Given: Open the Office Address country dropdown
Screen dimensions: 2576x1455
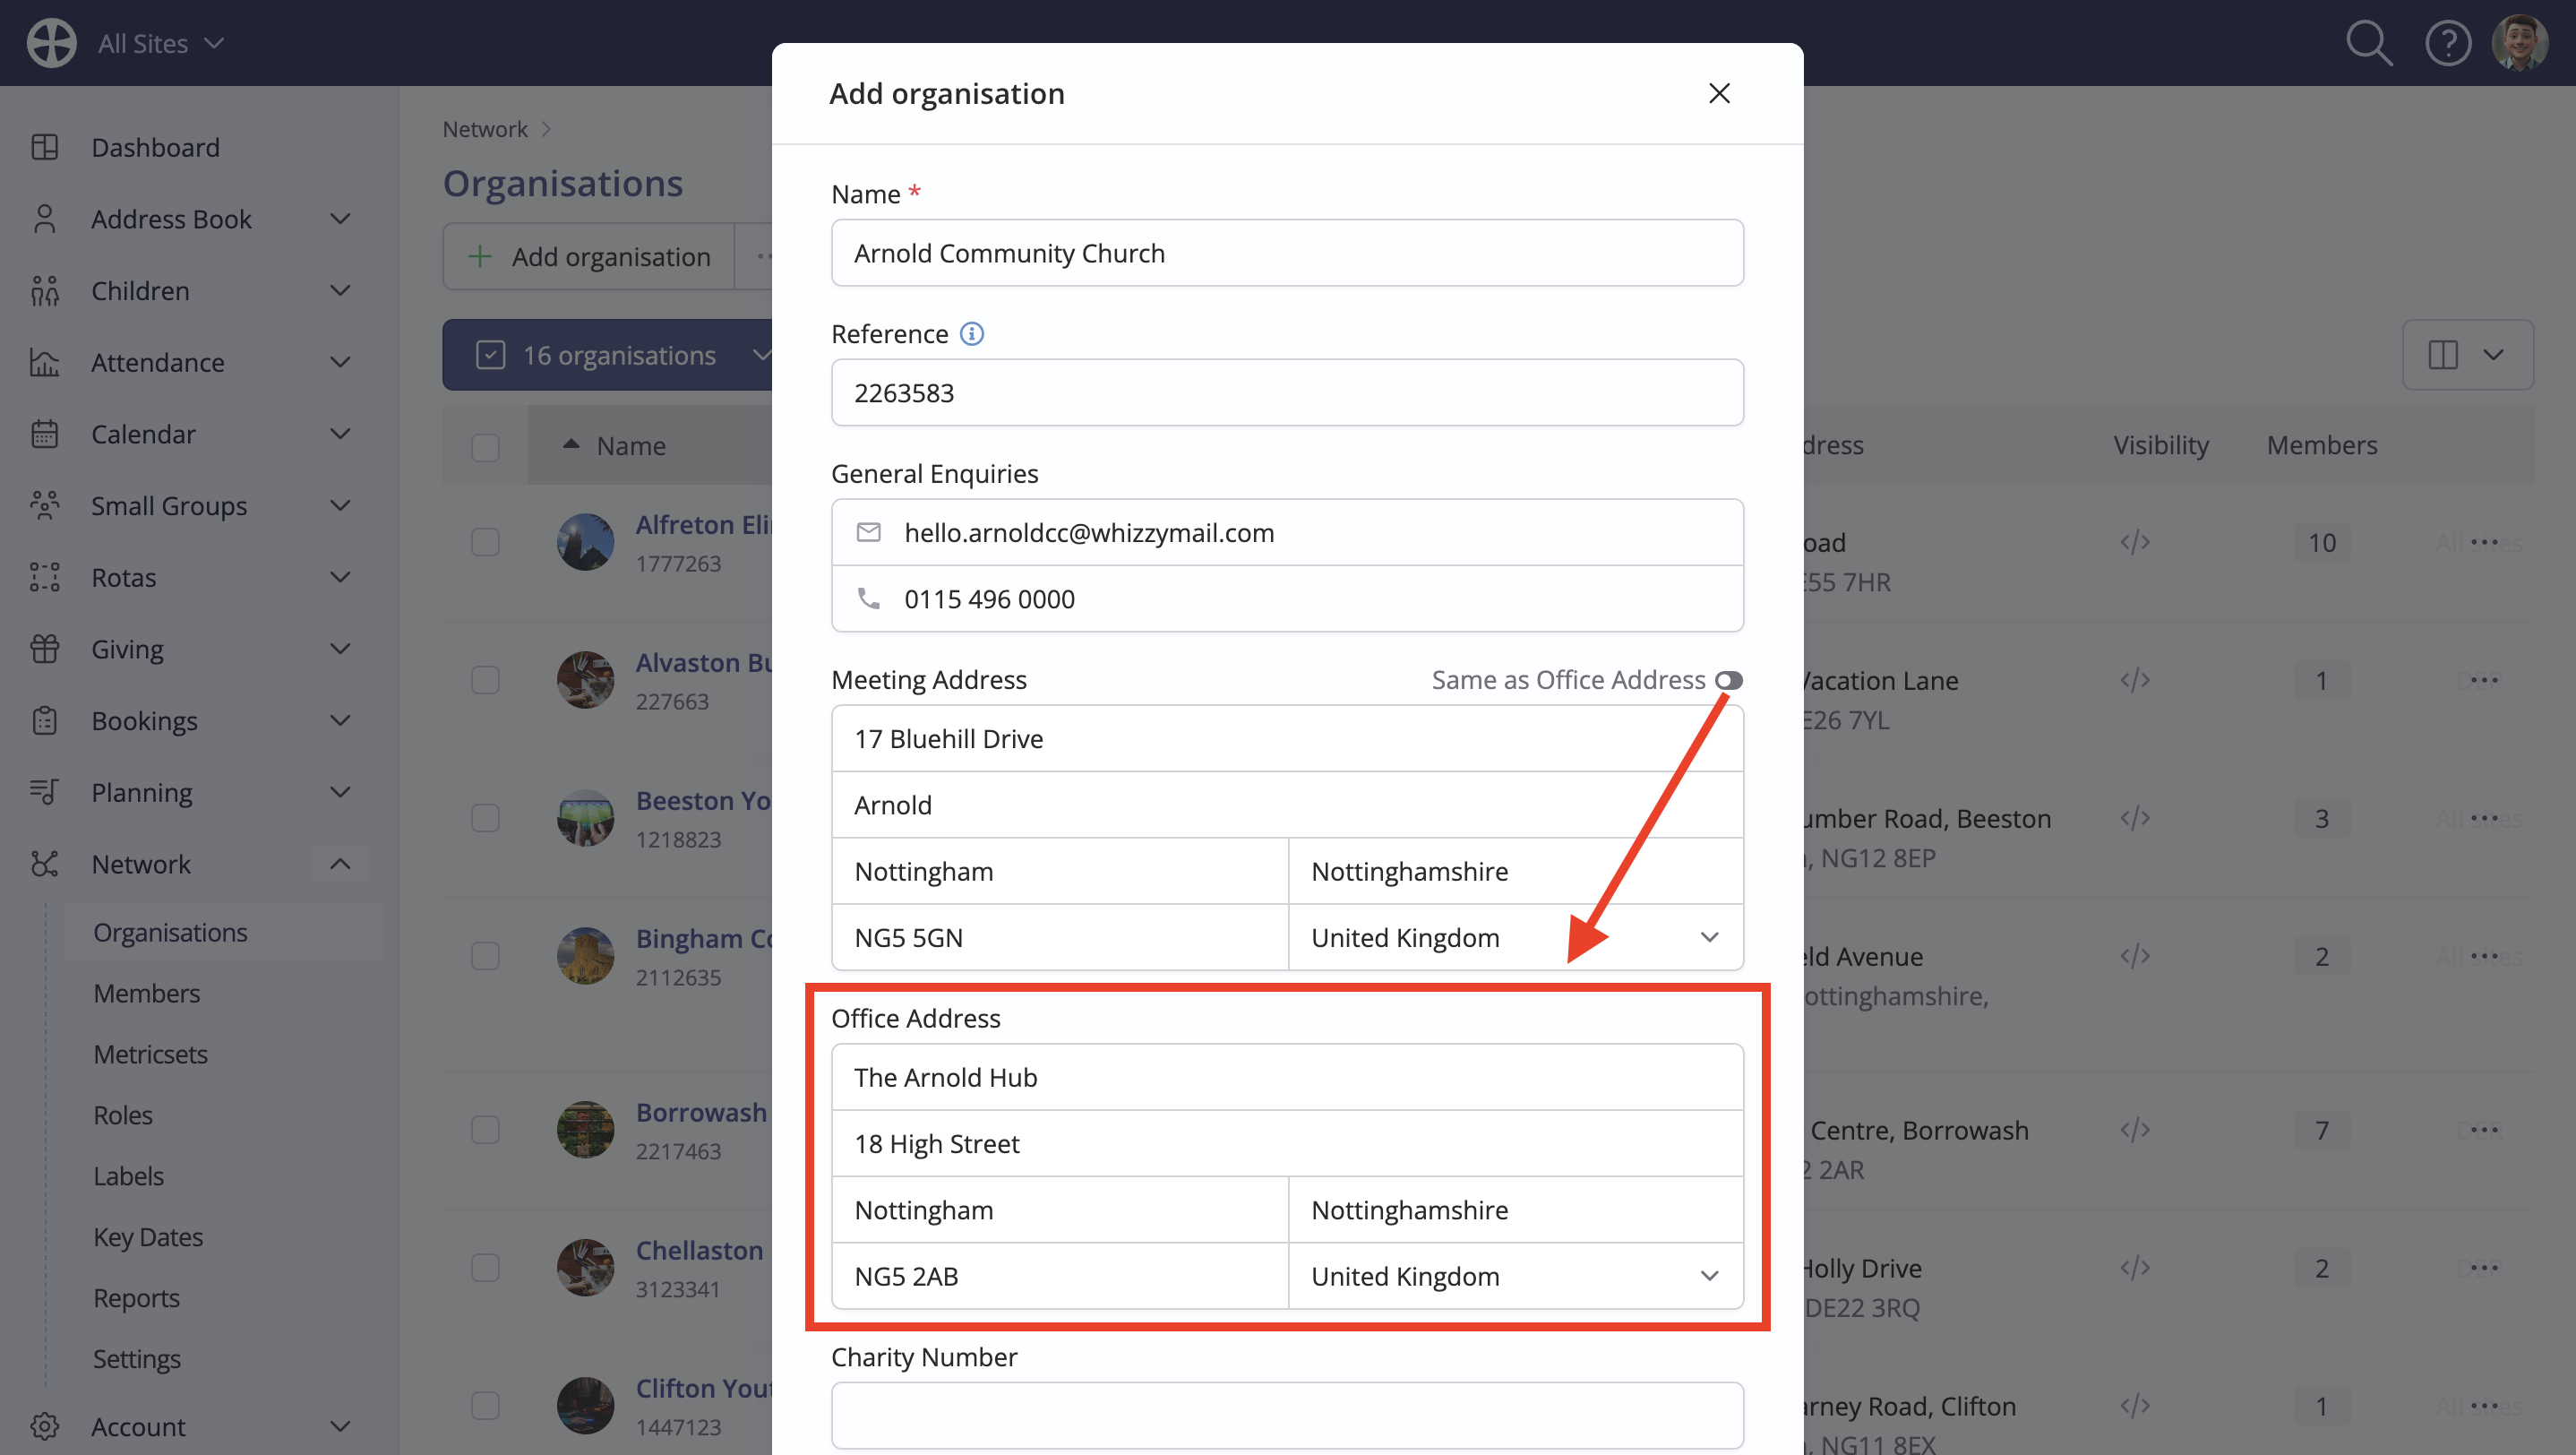Looking at the screenshot, I should pos(1515,1276).
